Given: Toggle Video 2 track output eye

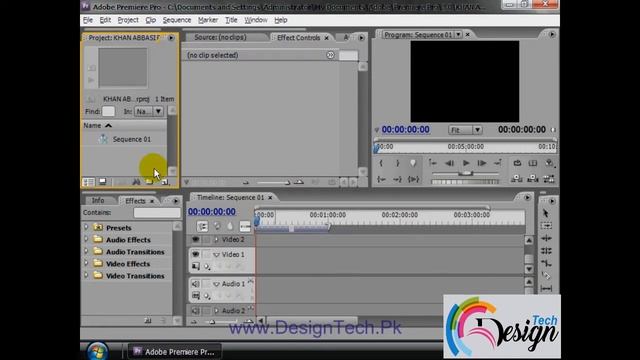Looking at the screenshot, I should point(196,240).
